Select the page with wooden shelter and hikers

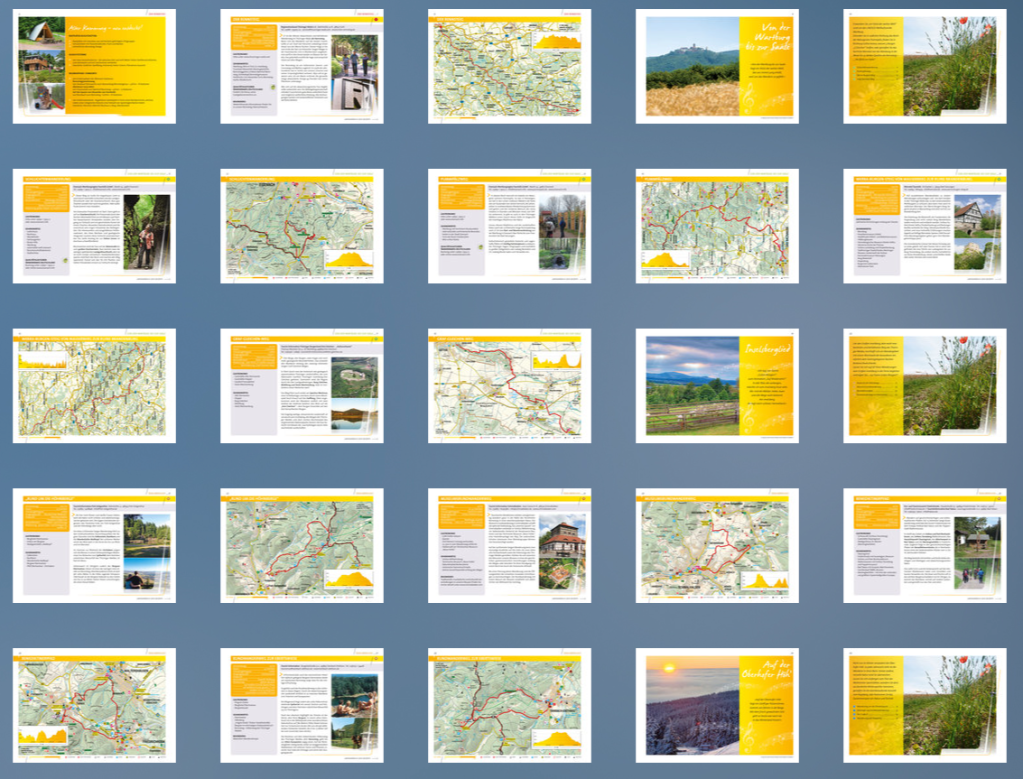click(925, 546)
